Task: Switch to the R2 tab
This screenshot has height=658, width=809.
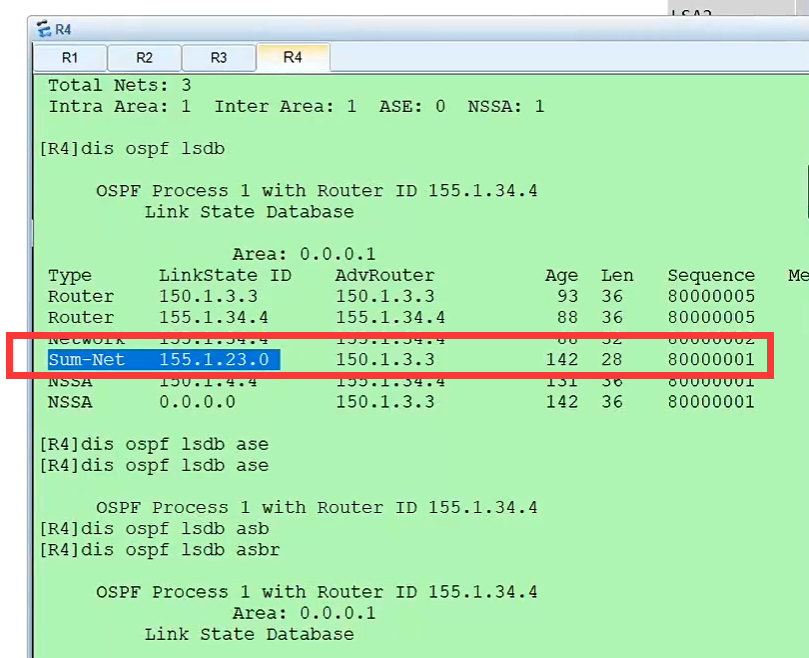Action: pyautogui.click(x=143, y=57)
